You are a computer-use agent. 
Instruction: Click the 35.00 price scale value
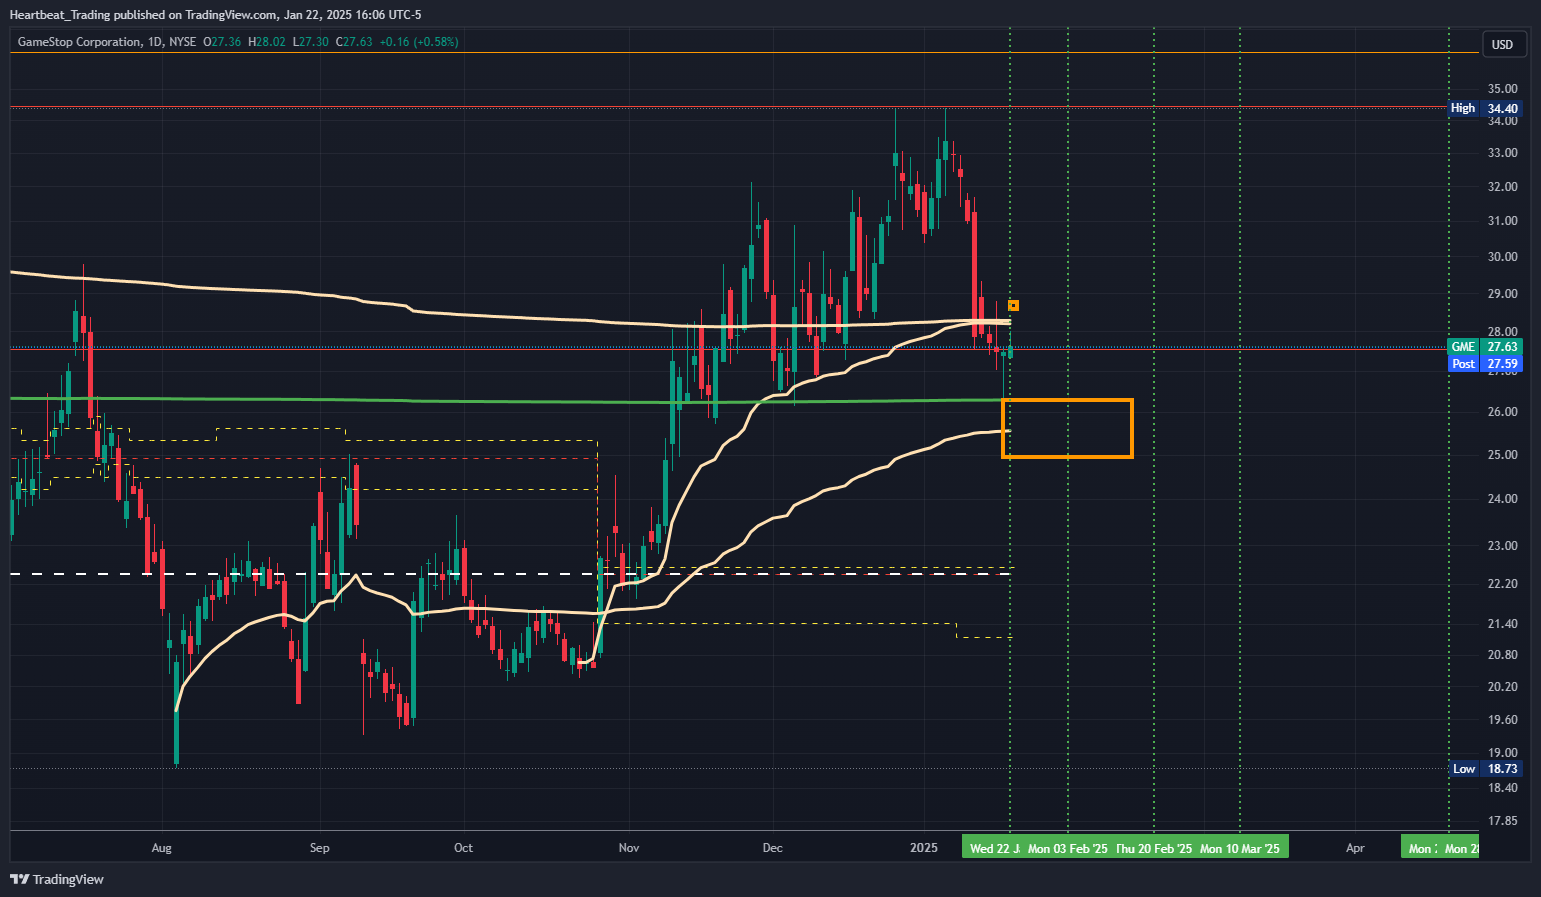[1502, 89]
